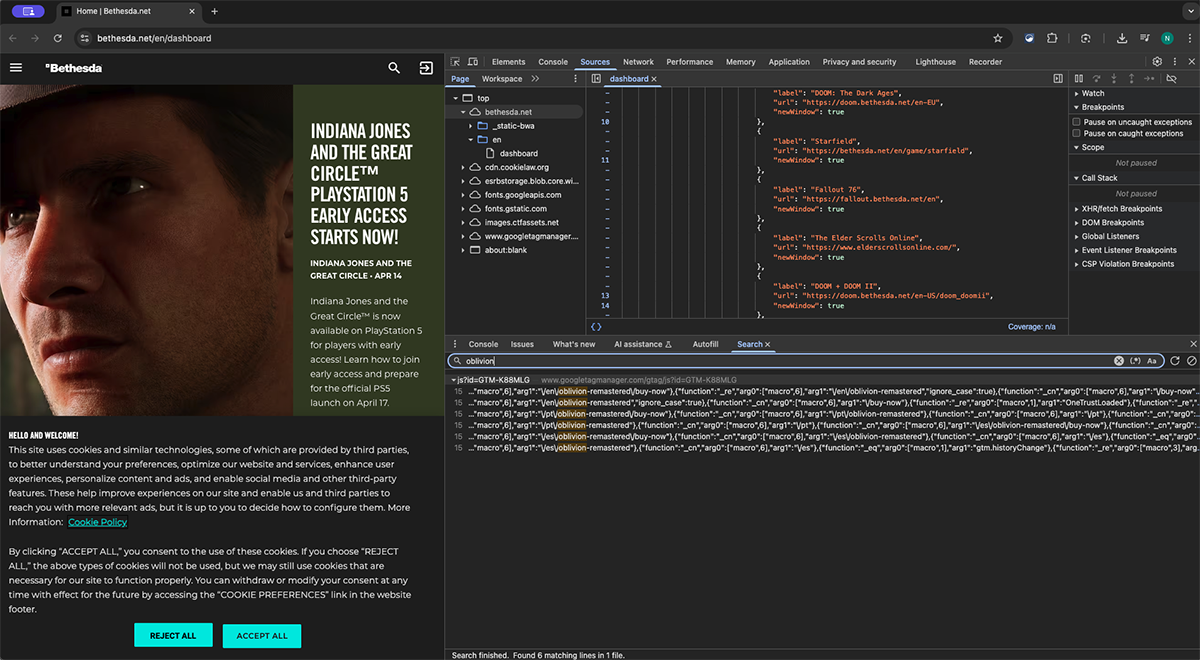Click deactivate breakpoints icon

(1172, 79)
